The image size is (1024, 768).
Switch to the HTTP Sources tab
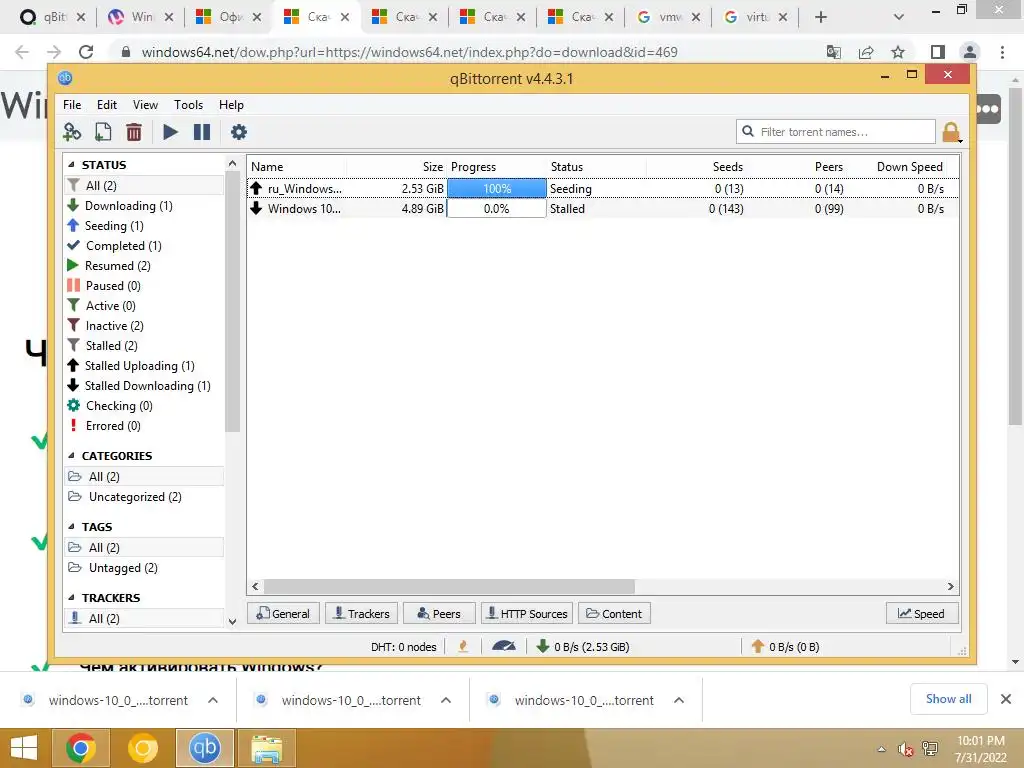527,613
